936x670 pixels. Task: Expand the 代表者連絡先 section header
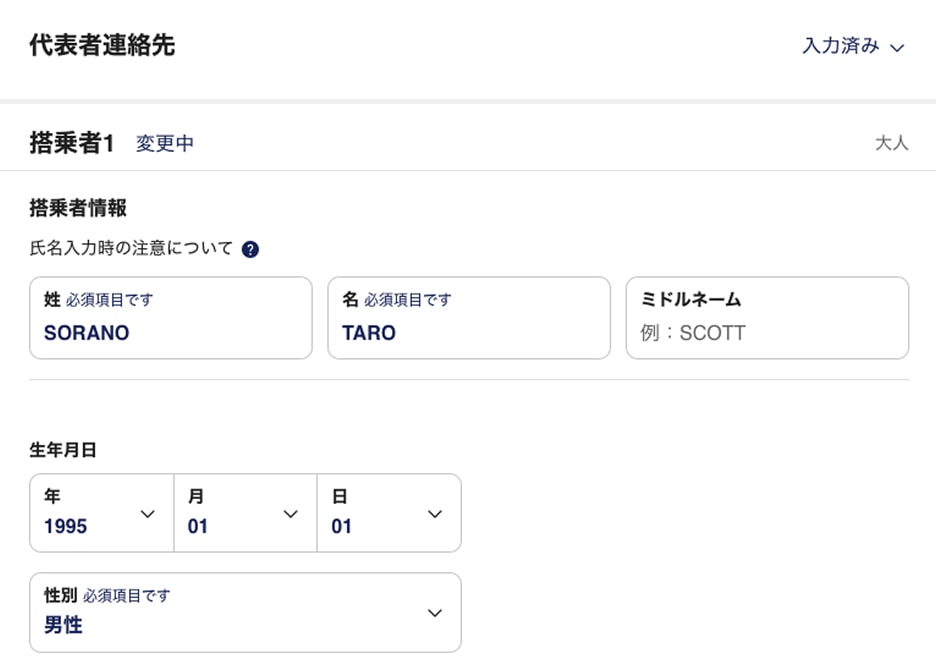[102, 46]
